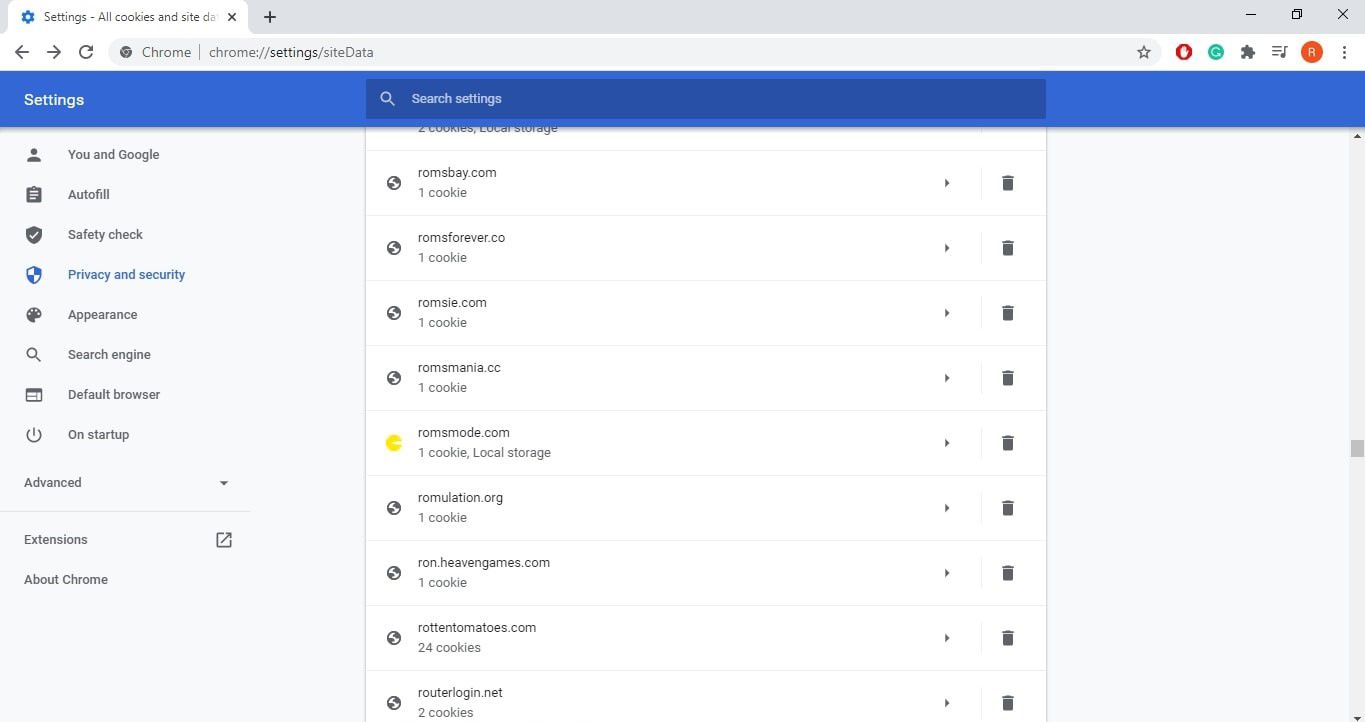The width and height of the screenshot is (1365, 722).
Task: Click Pac-Man favicon of romsmode.com
Action: (394, 443)
